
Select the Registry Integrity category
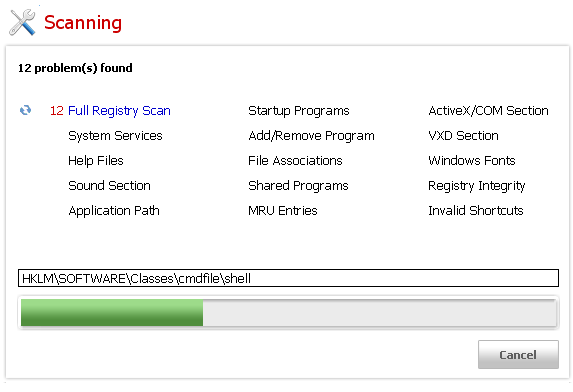(477, 186)
